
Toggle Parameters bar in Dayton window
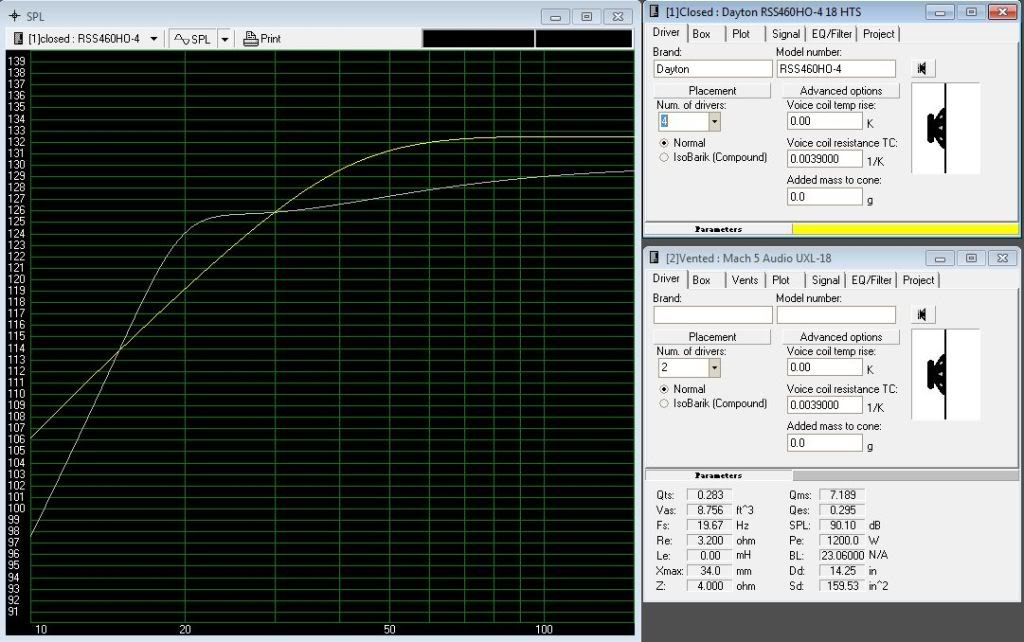[x=718, y=229]
